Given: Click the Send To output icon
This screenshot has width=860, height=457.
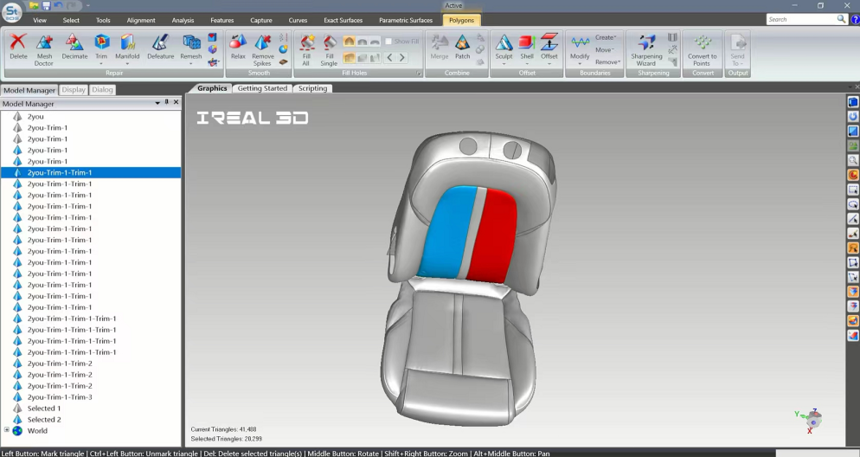Looking at the screenshot, I should click(x=738, y=43).
